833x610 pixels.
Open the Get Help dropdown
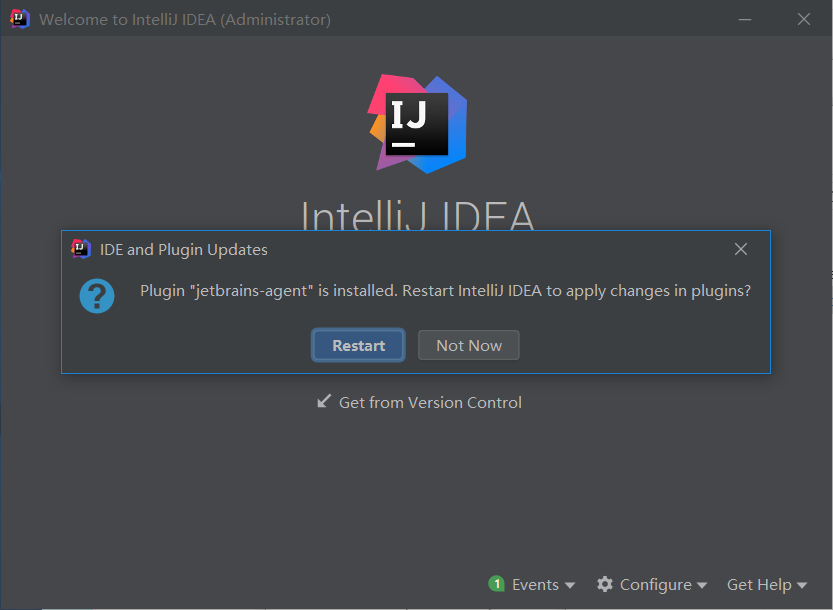click(767, 584)
